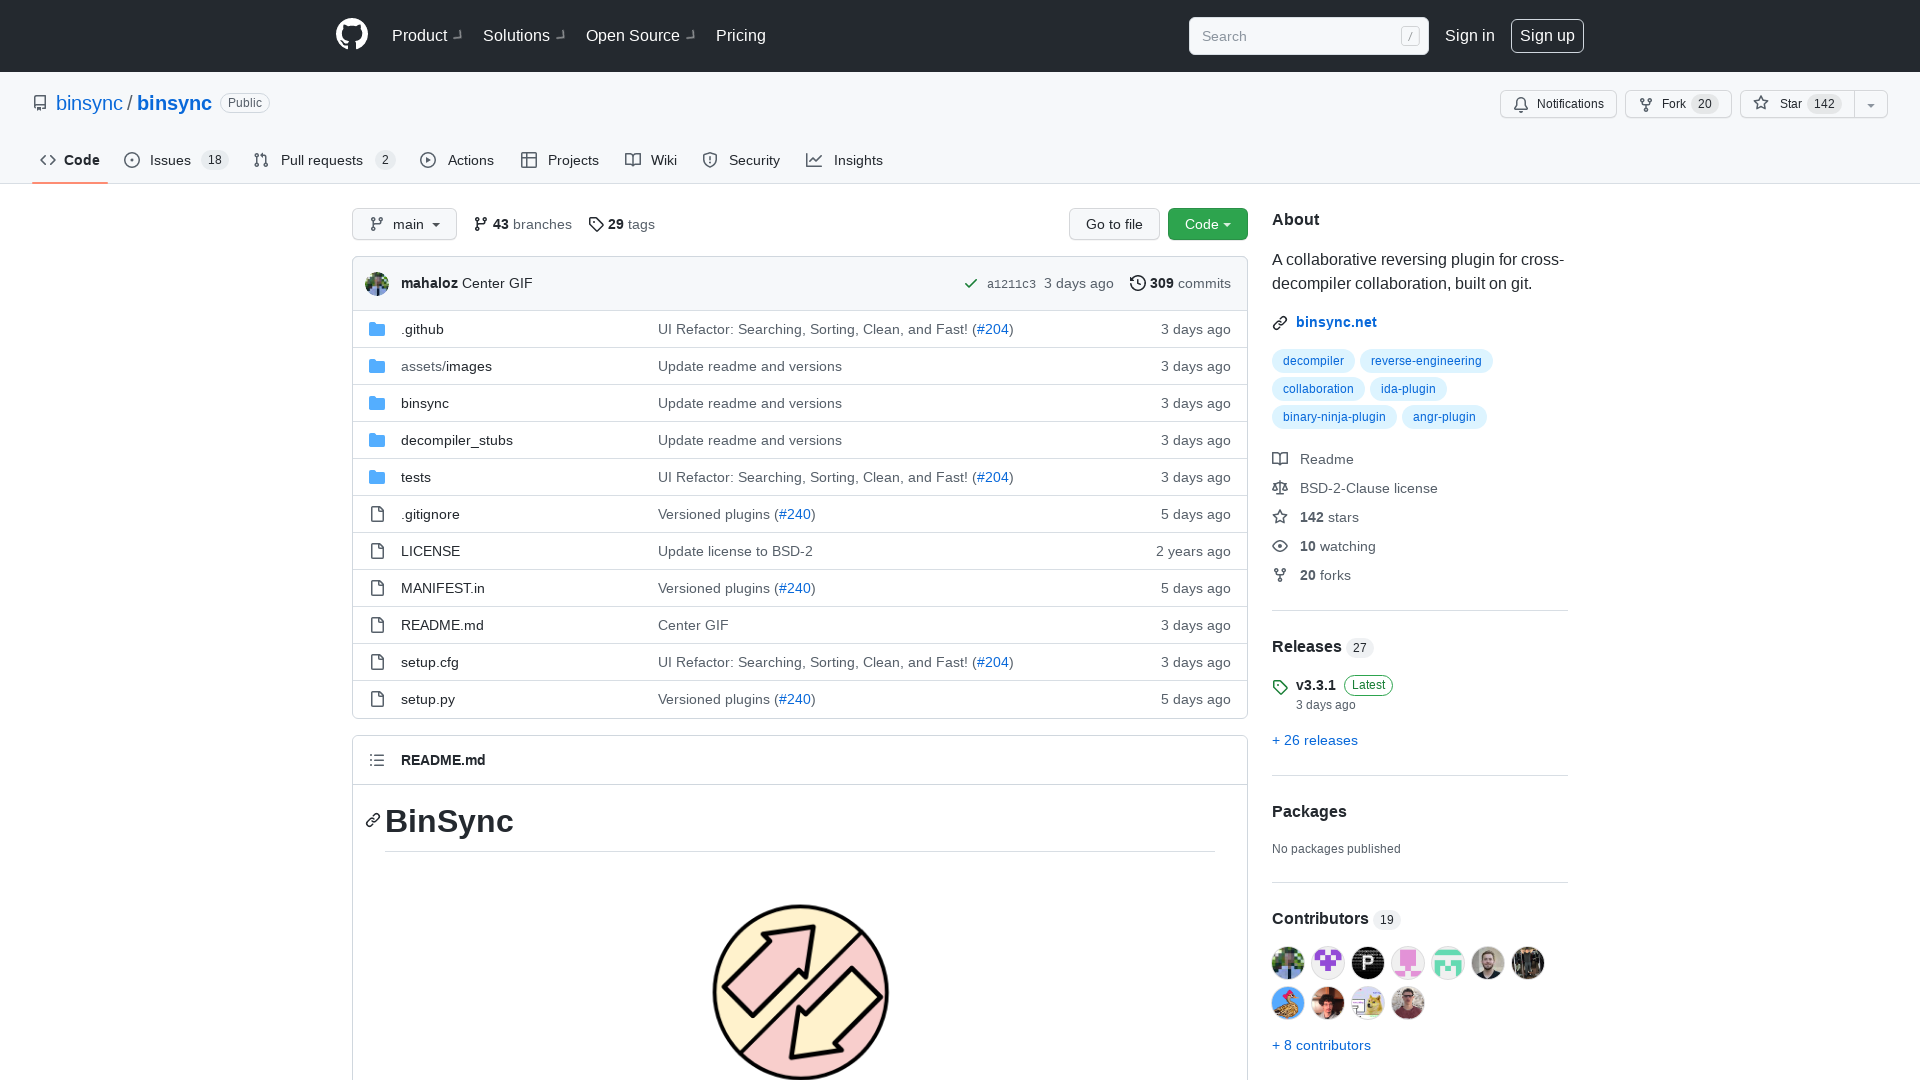Click the + 26 releases link

coord(1315,740)
